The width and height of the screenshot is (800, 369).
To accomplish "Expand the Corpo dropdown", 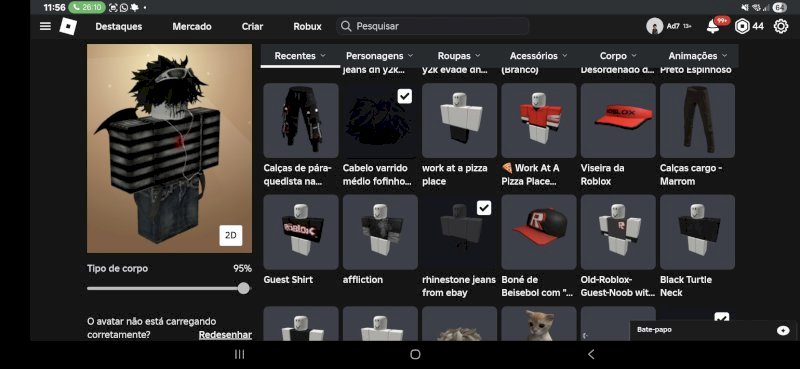I will [x=618, y=56].
